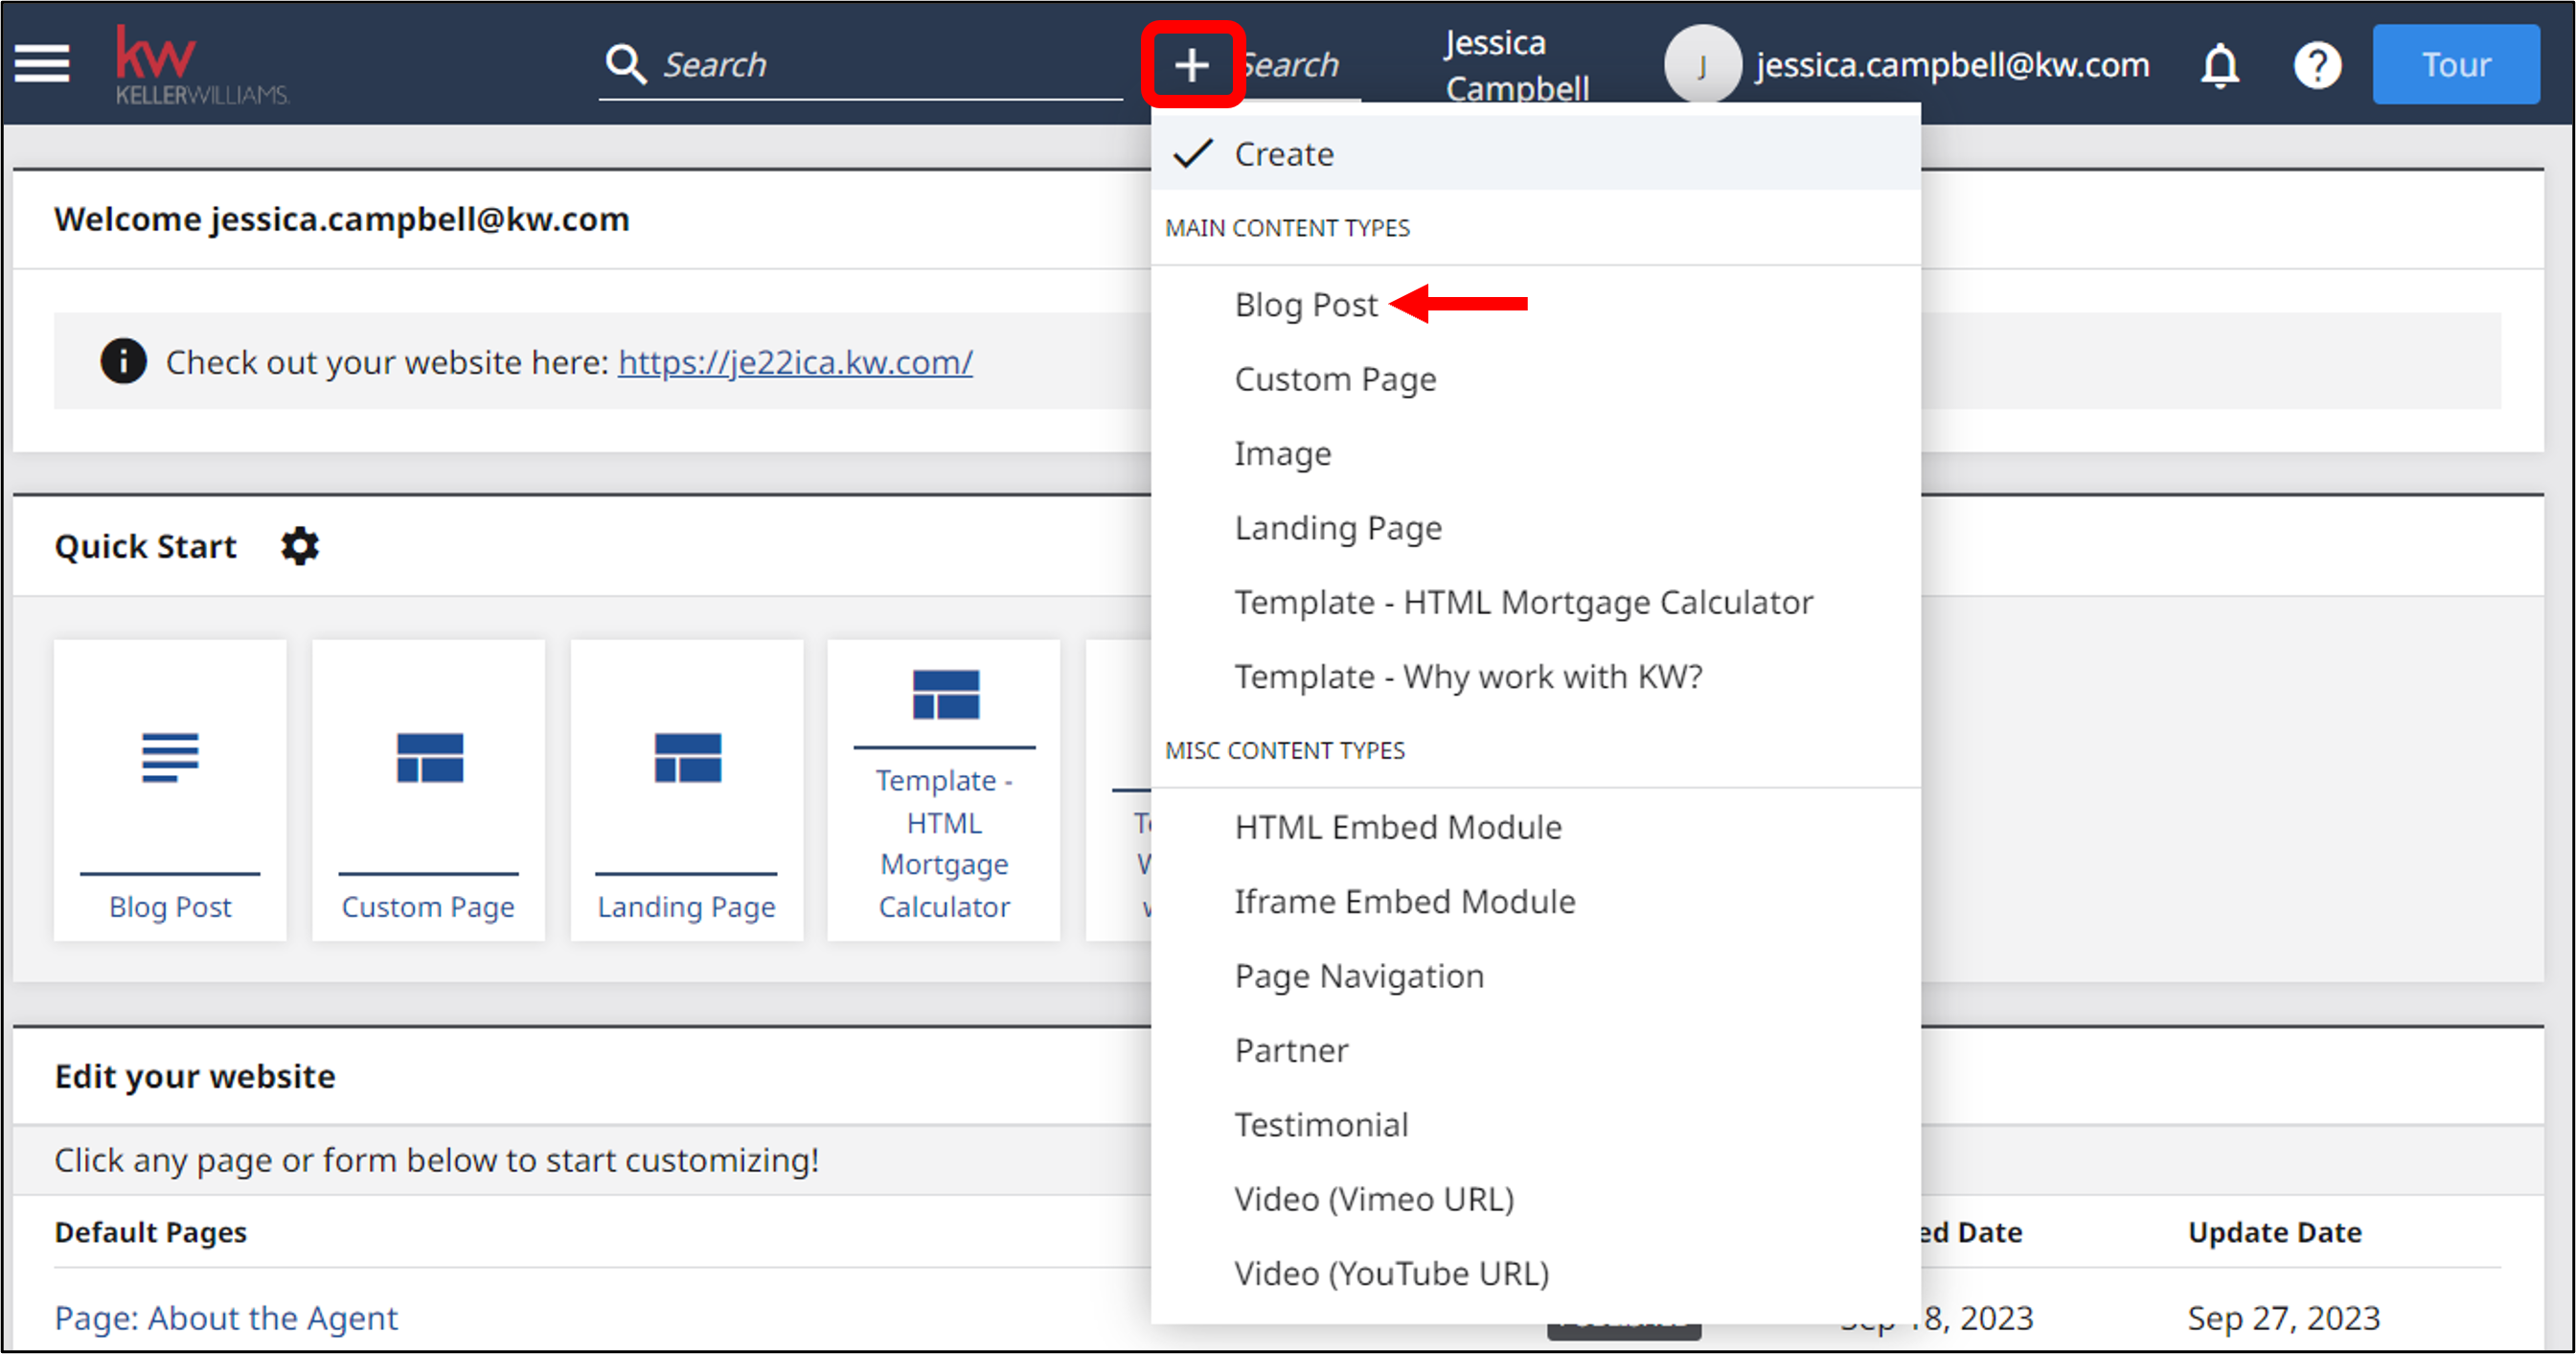The image size is (2576, 1354).
Task: Click the Tour button
Action: pyautogui.click(x=2454, y=65)
